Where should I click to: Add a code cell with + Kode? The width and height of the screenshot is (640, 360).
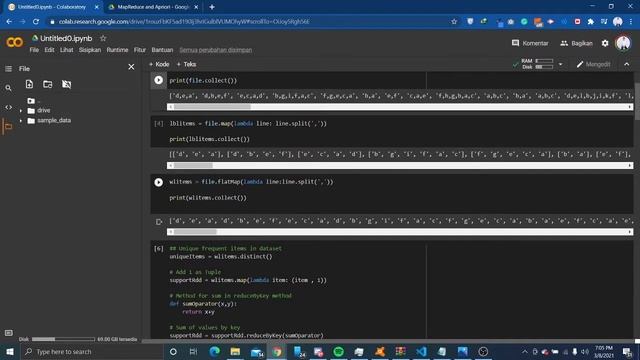pyautogui.click(x=159, y=64)
